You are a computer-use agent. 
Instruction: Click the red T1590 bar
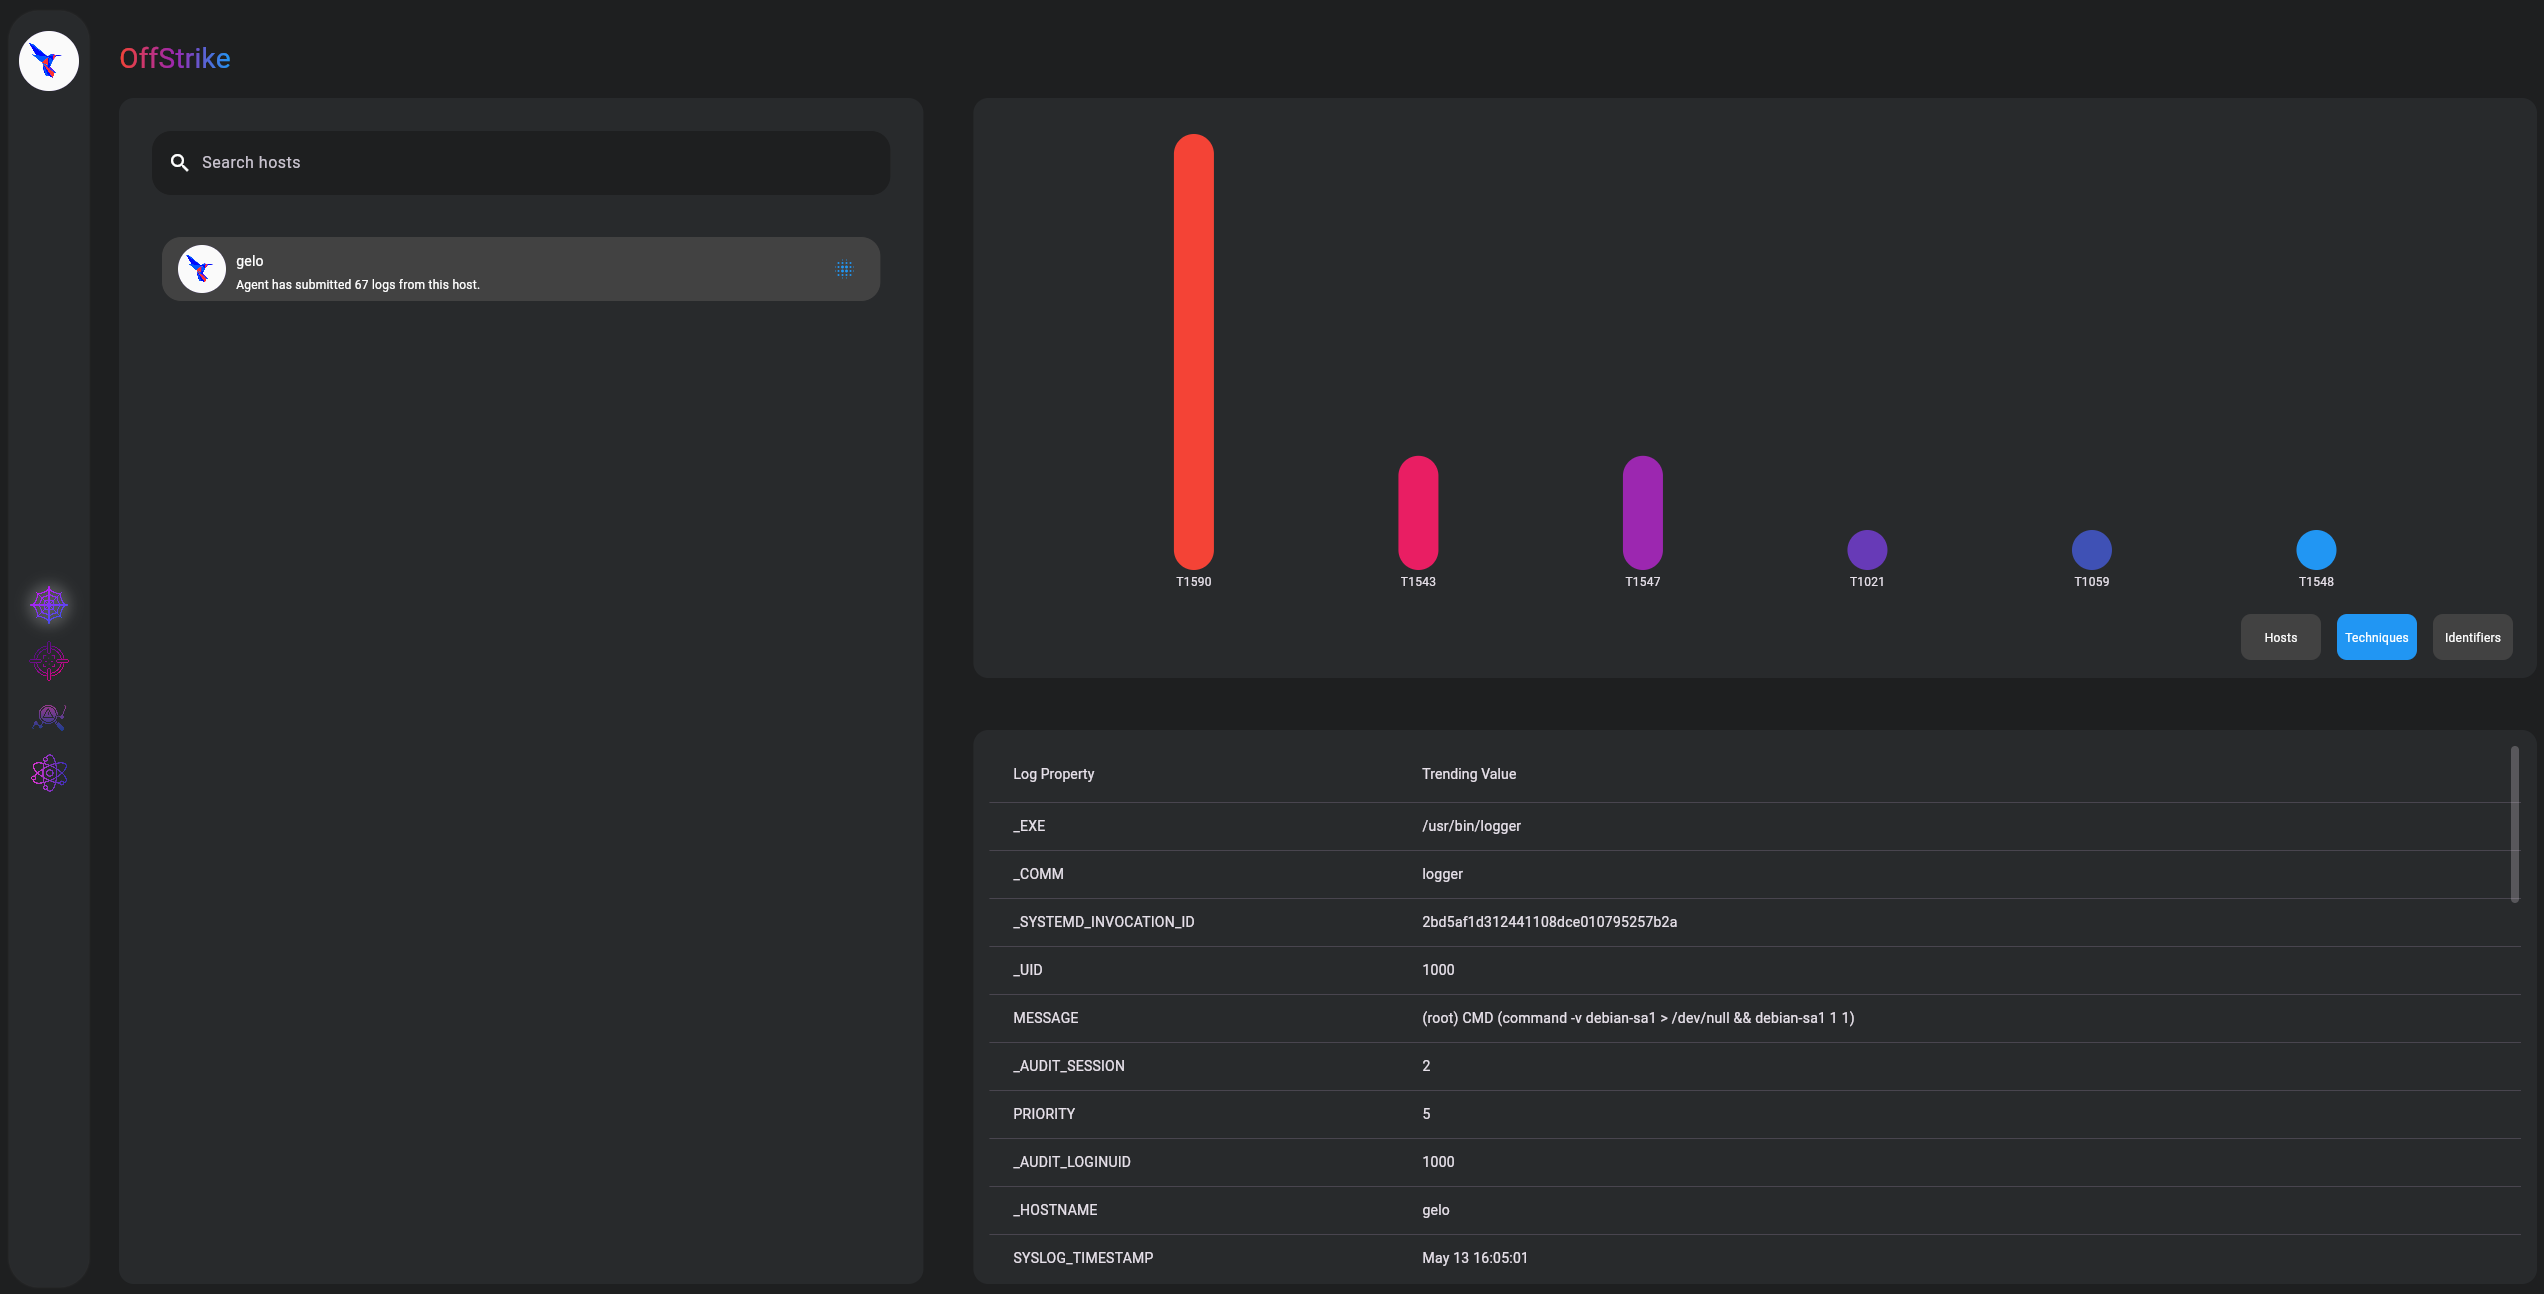pos(1193,352)
